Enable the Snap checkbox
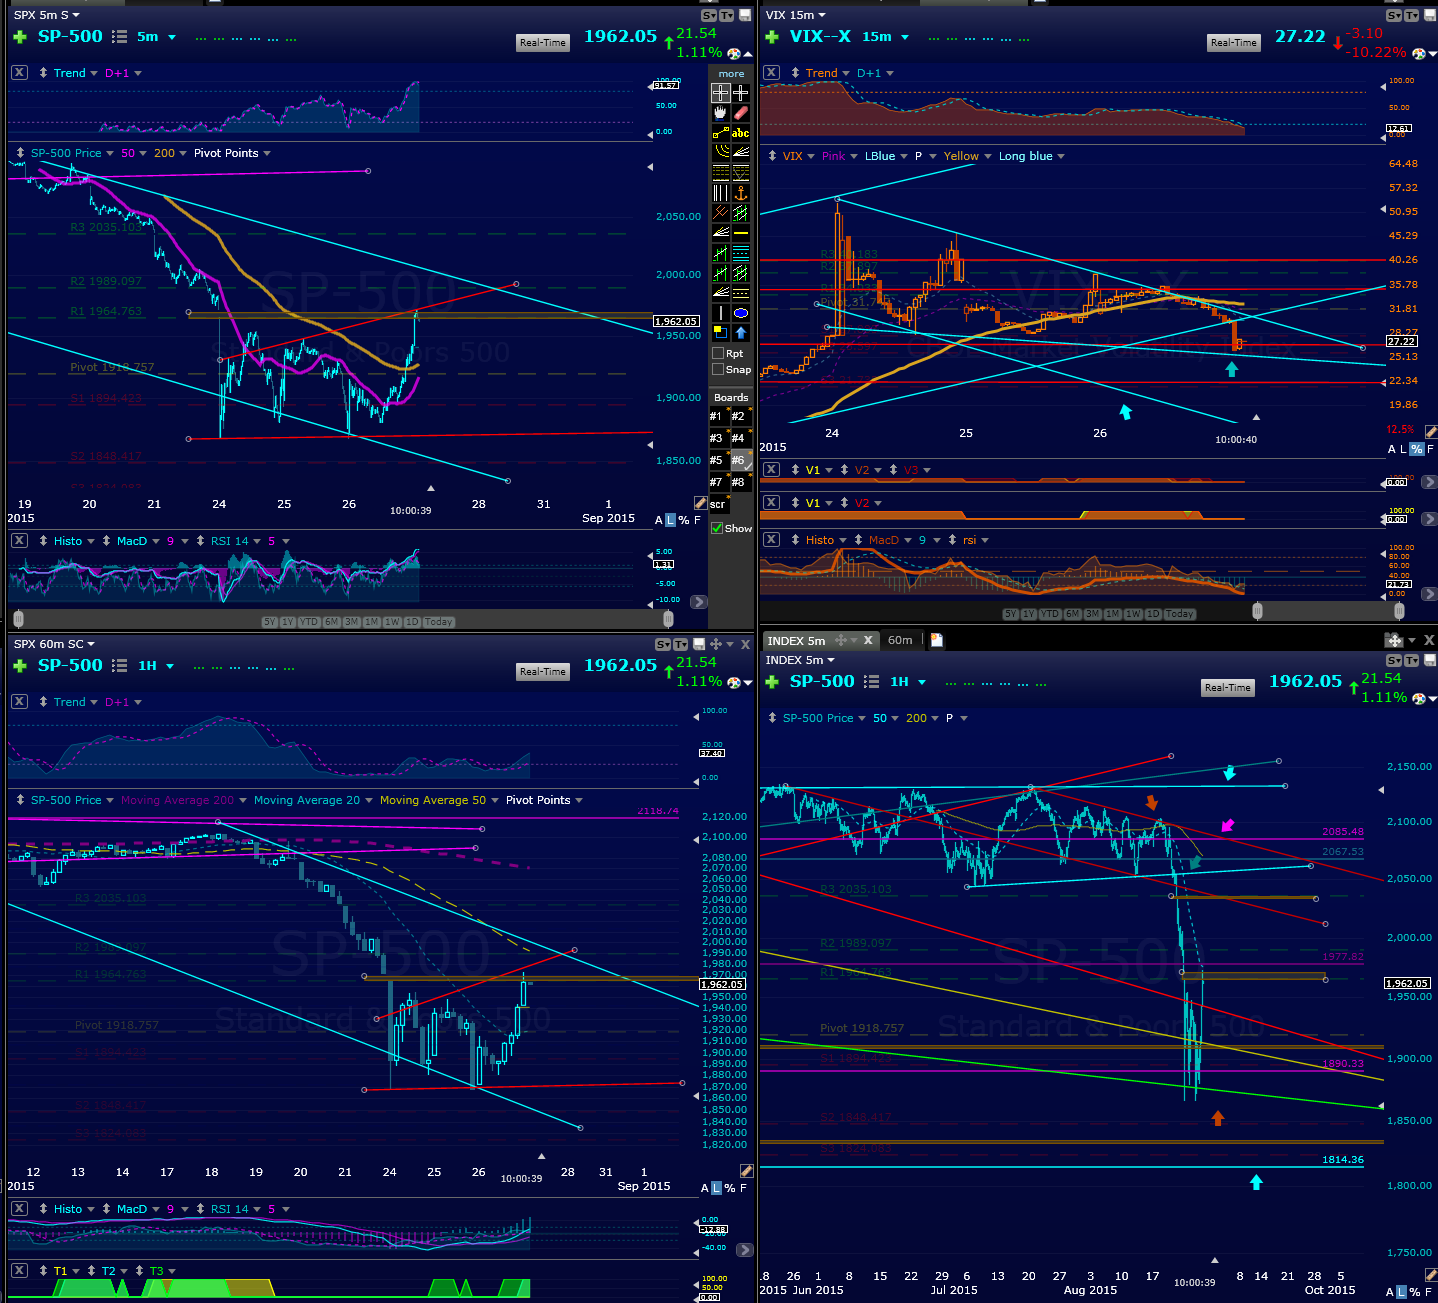The width and height of the screenshot is (1438, 1303). click(718, 369)
